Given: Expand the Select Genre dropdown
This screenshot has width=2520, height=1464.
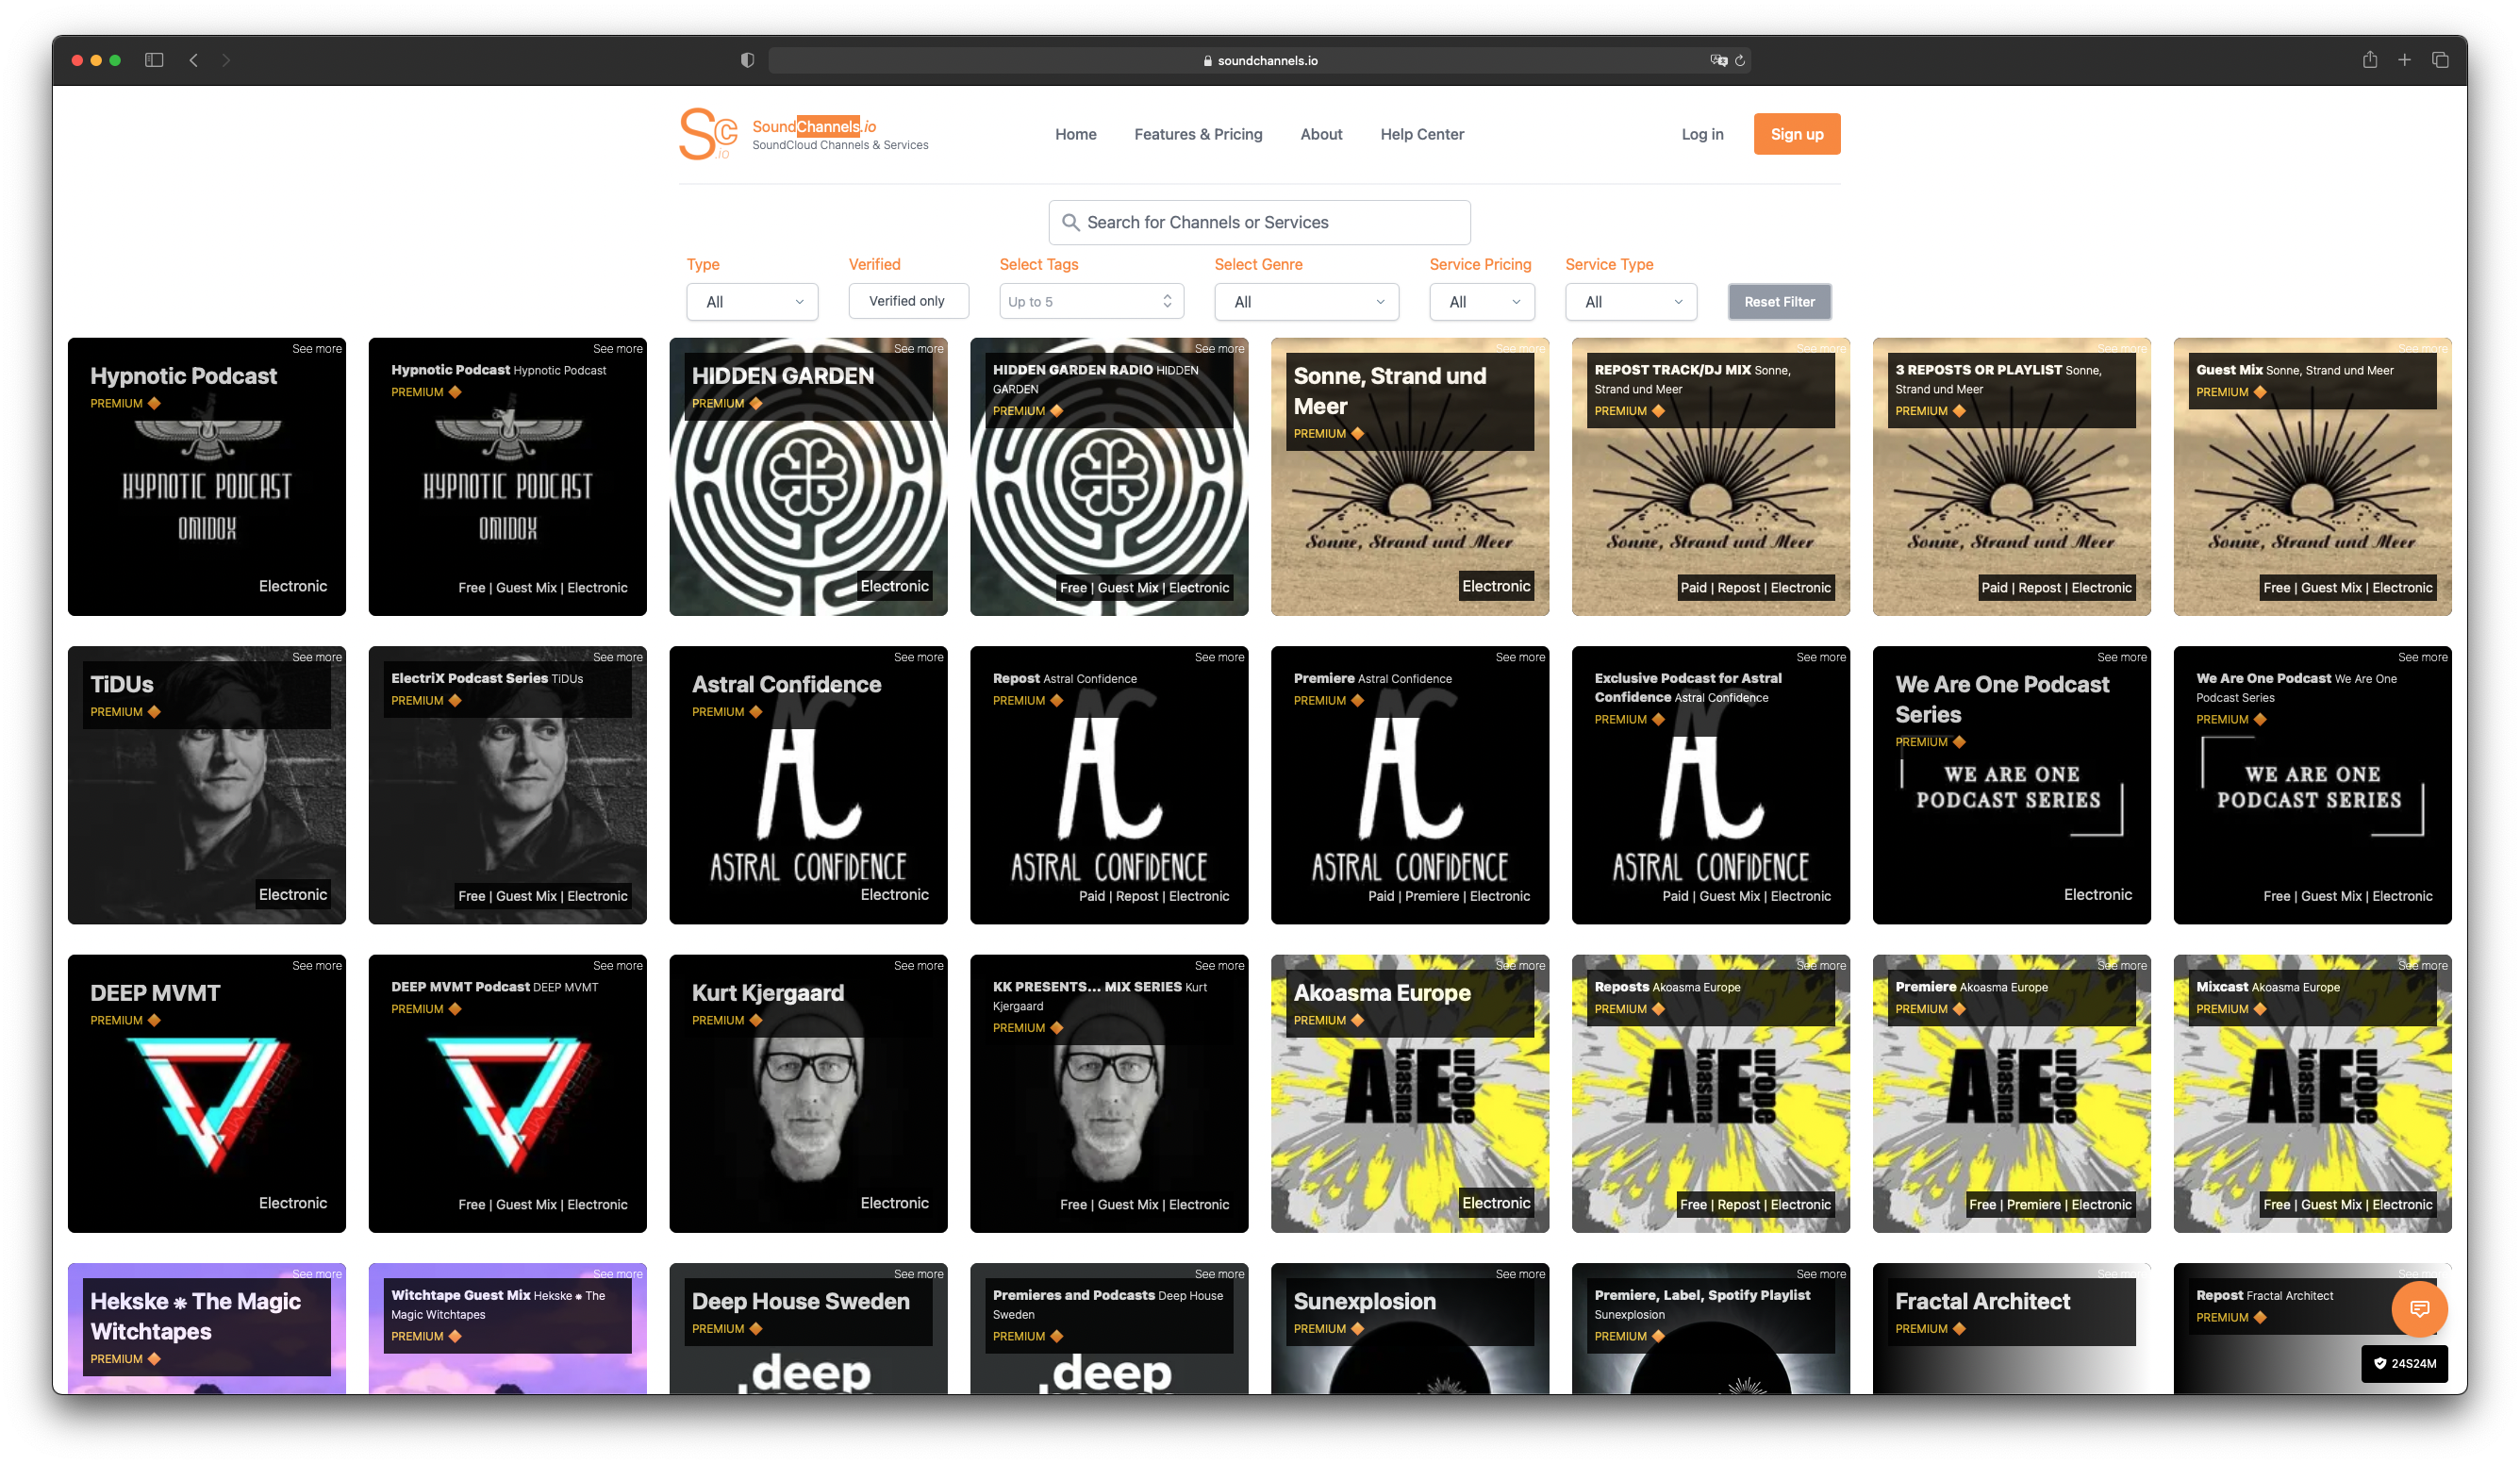Looking at the screenshot, I should point(1306,301).
